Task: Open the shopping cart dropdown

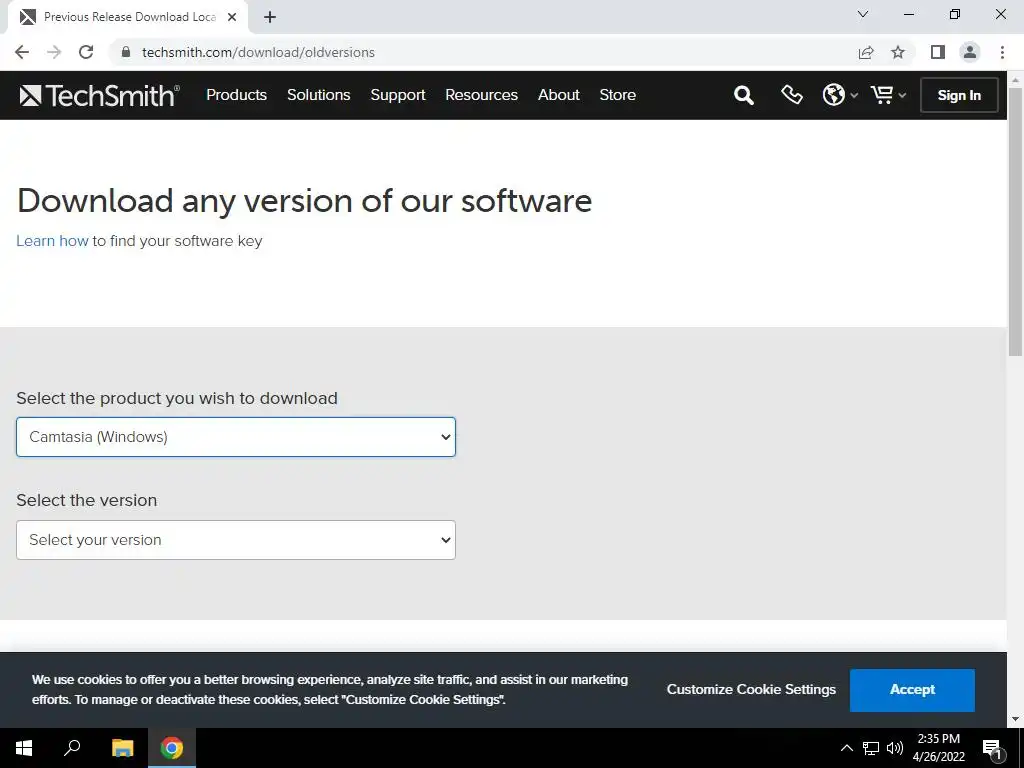Action: [x=888, y=95]
